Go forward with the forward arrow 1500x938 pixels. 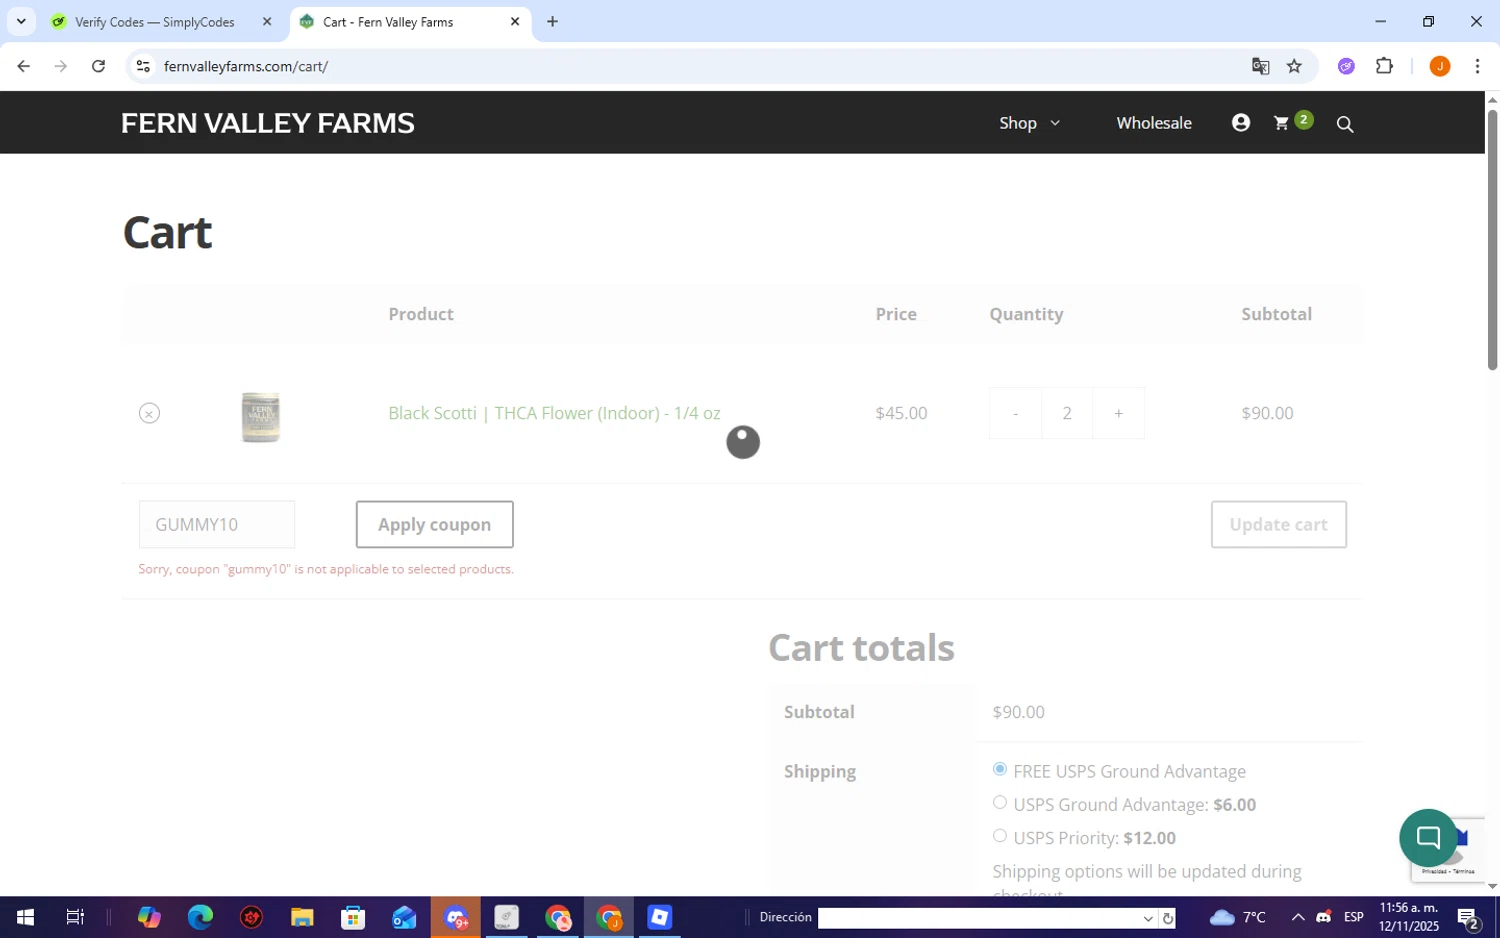point(61,66)
